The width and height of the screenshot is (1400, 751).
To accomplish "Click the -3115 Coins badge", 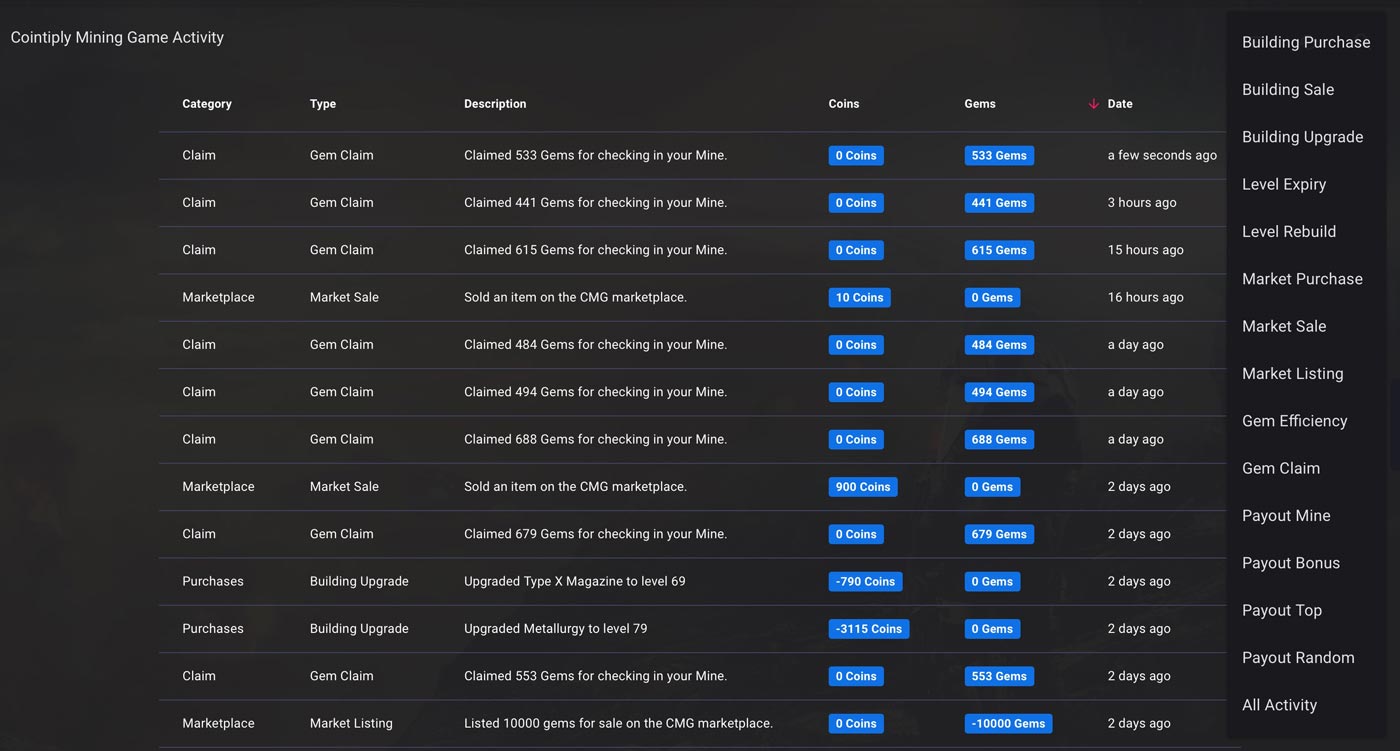I will coord(869,629).
